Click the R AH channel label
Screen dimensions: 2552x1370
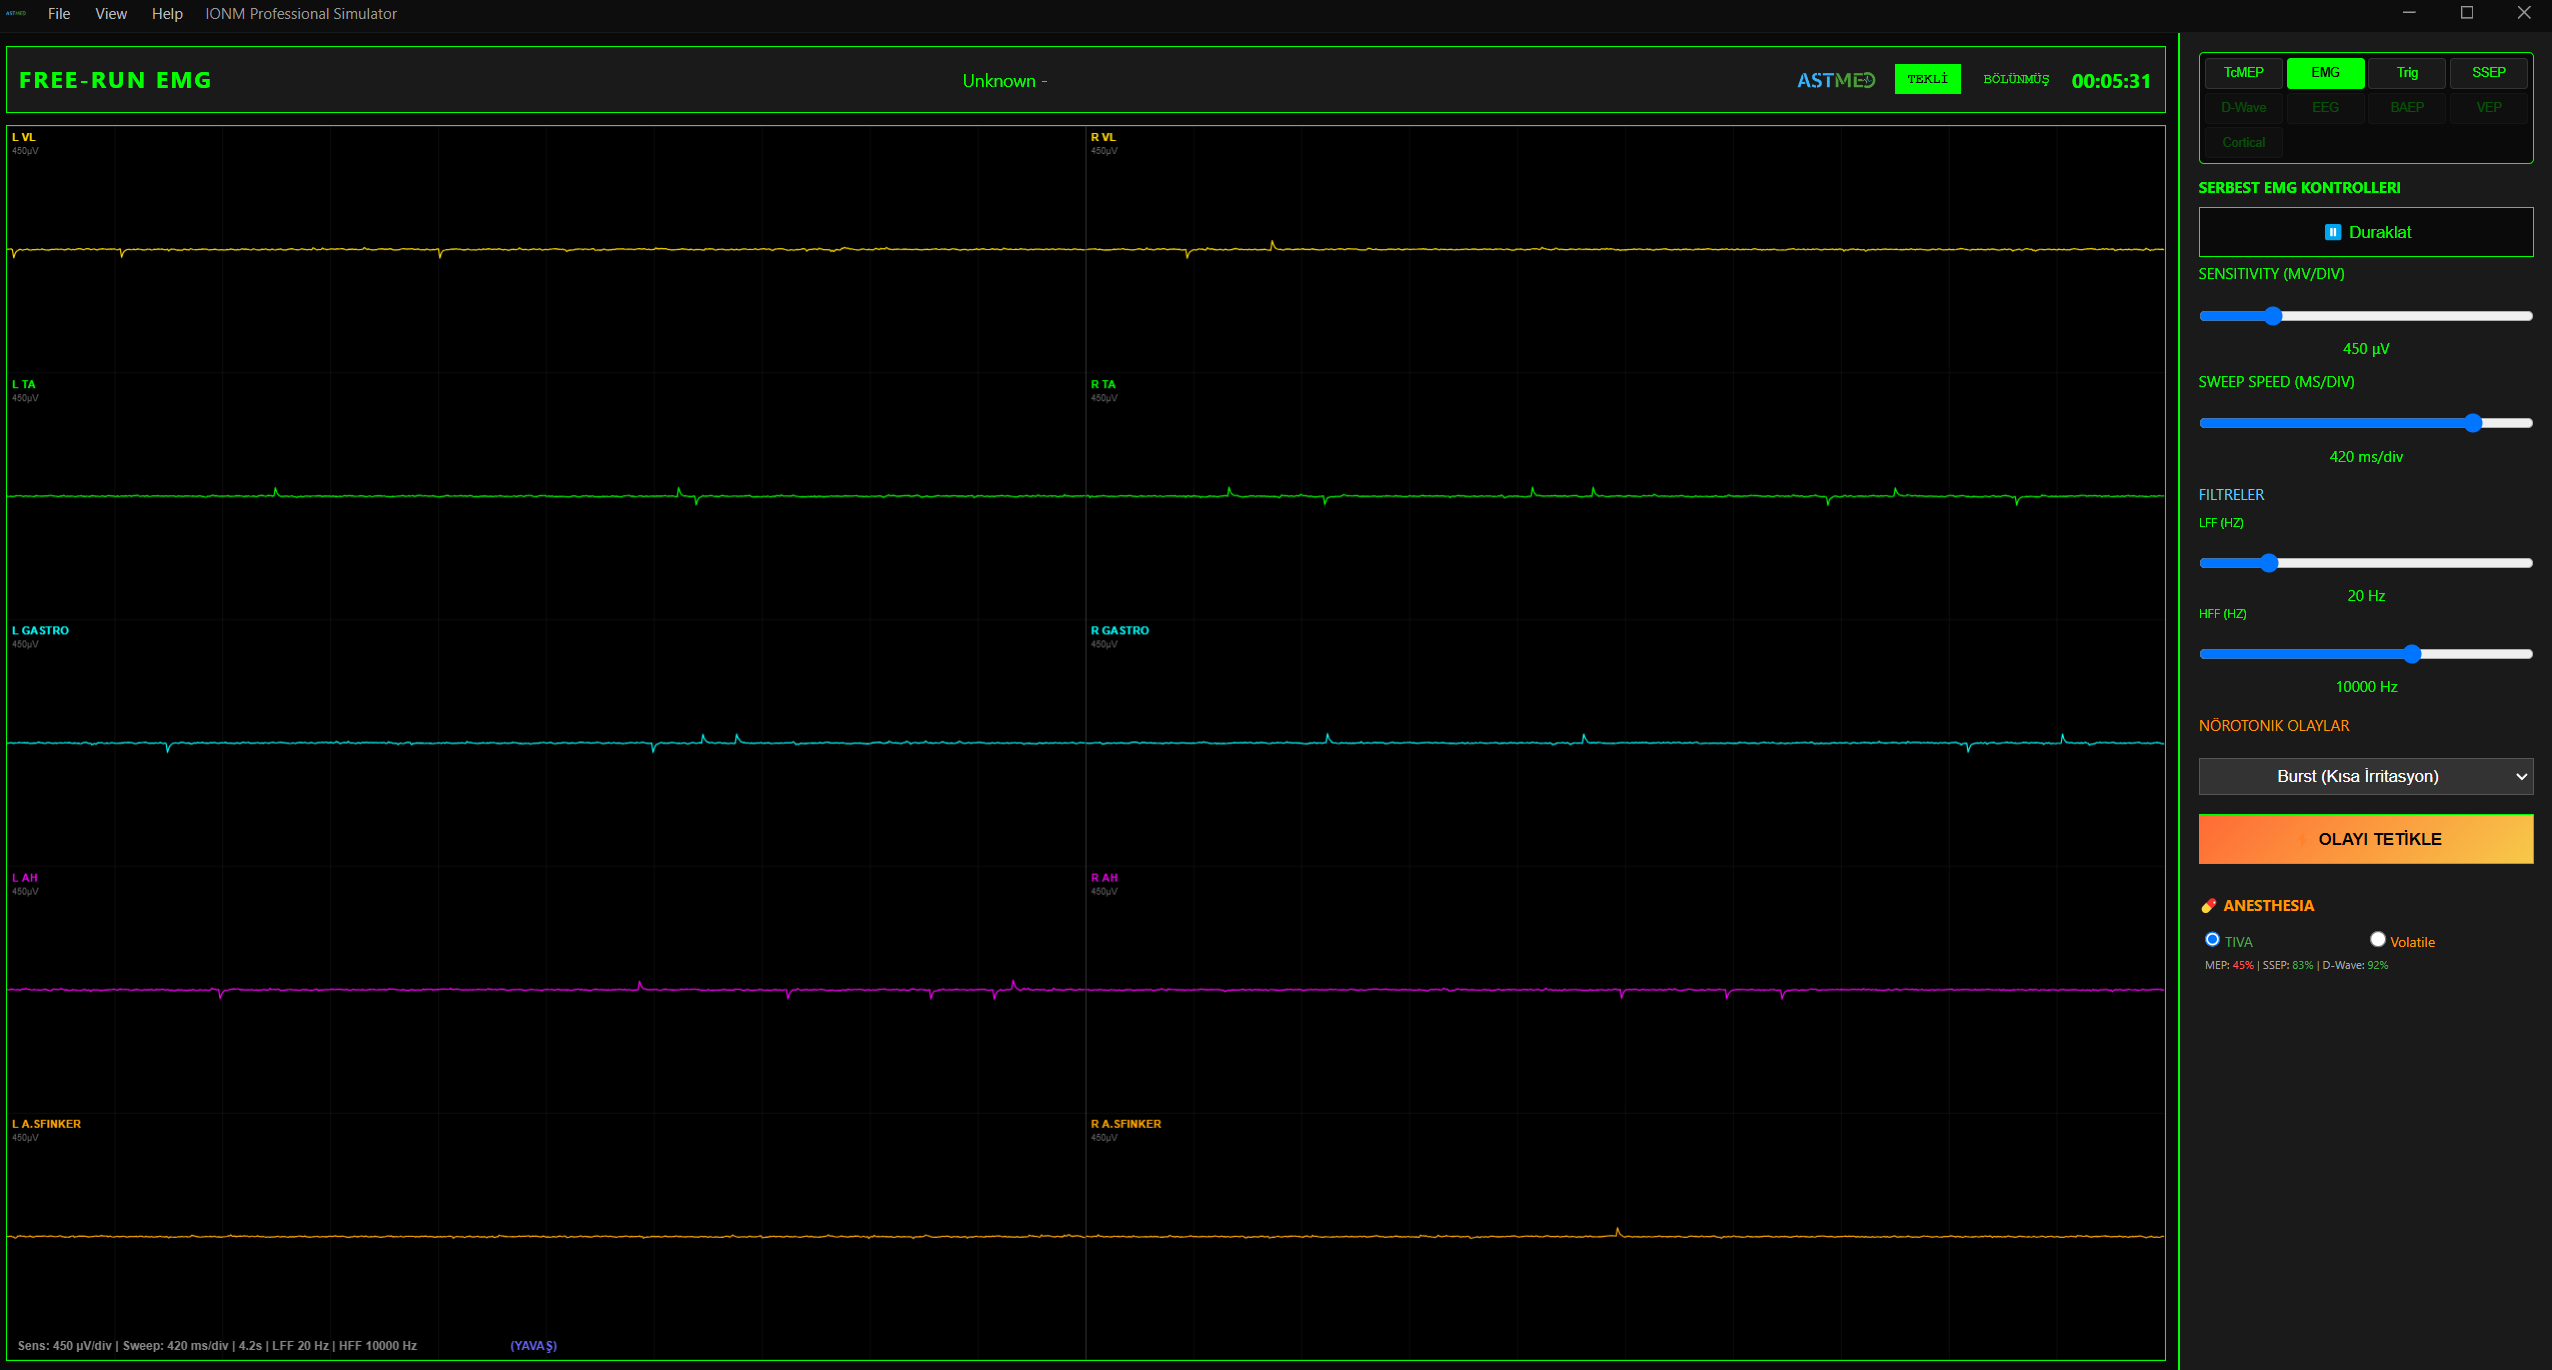pyautogui.click(x=1104, y=877)
